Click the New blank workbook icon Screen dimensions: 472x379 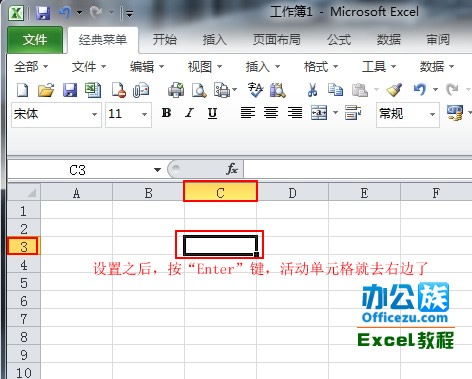[x=22, y=90]
